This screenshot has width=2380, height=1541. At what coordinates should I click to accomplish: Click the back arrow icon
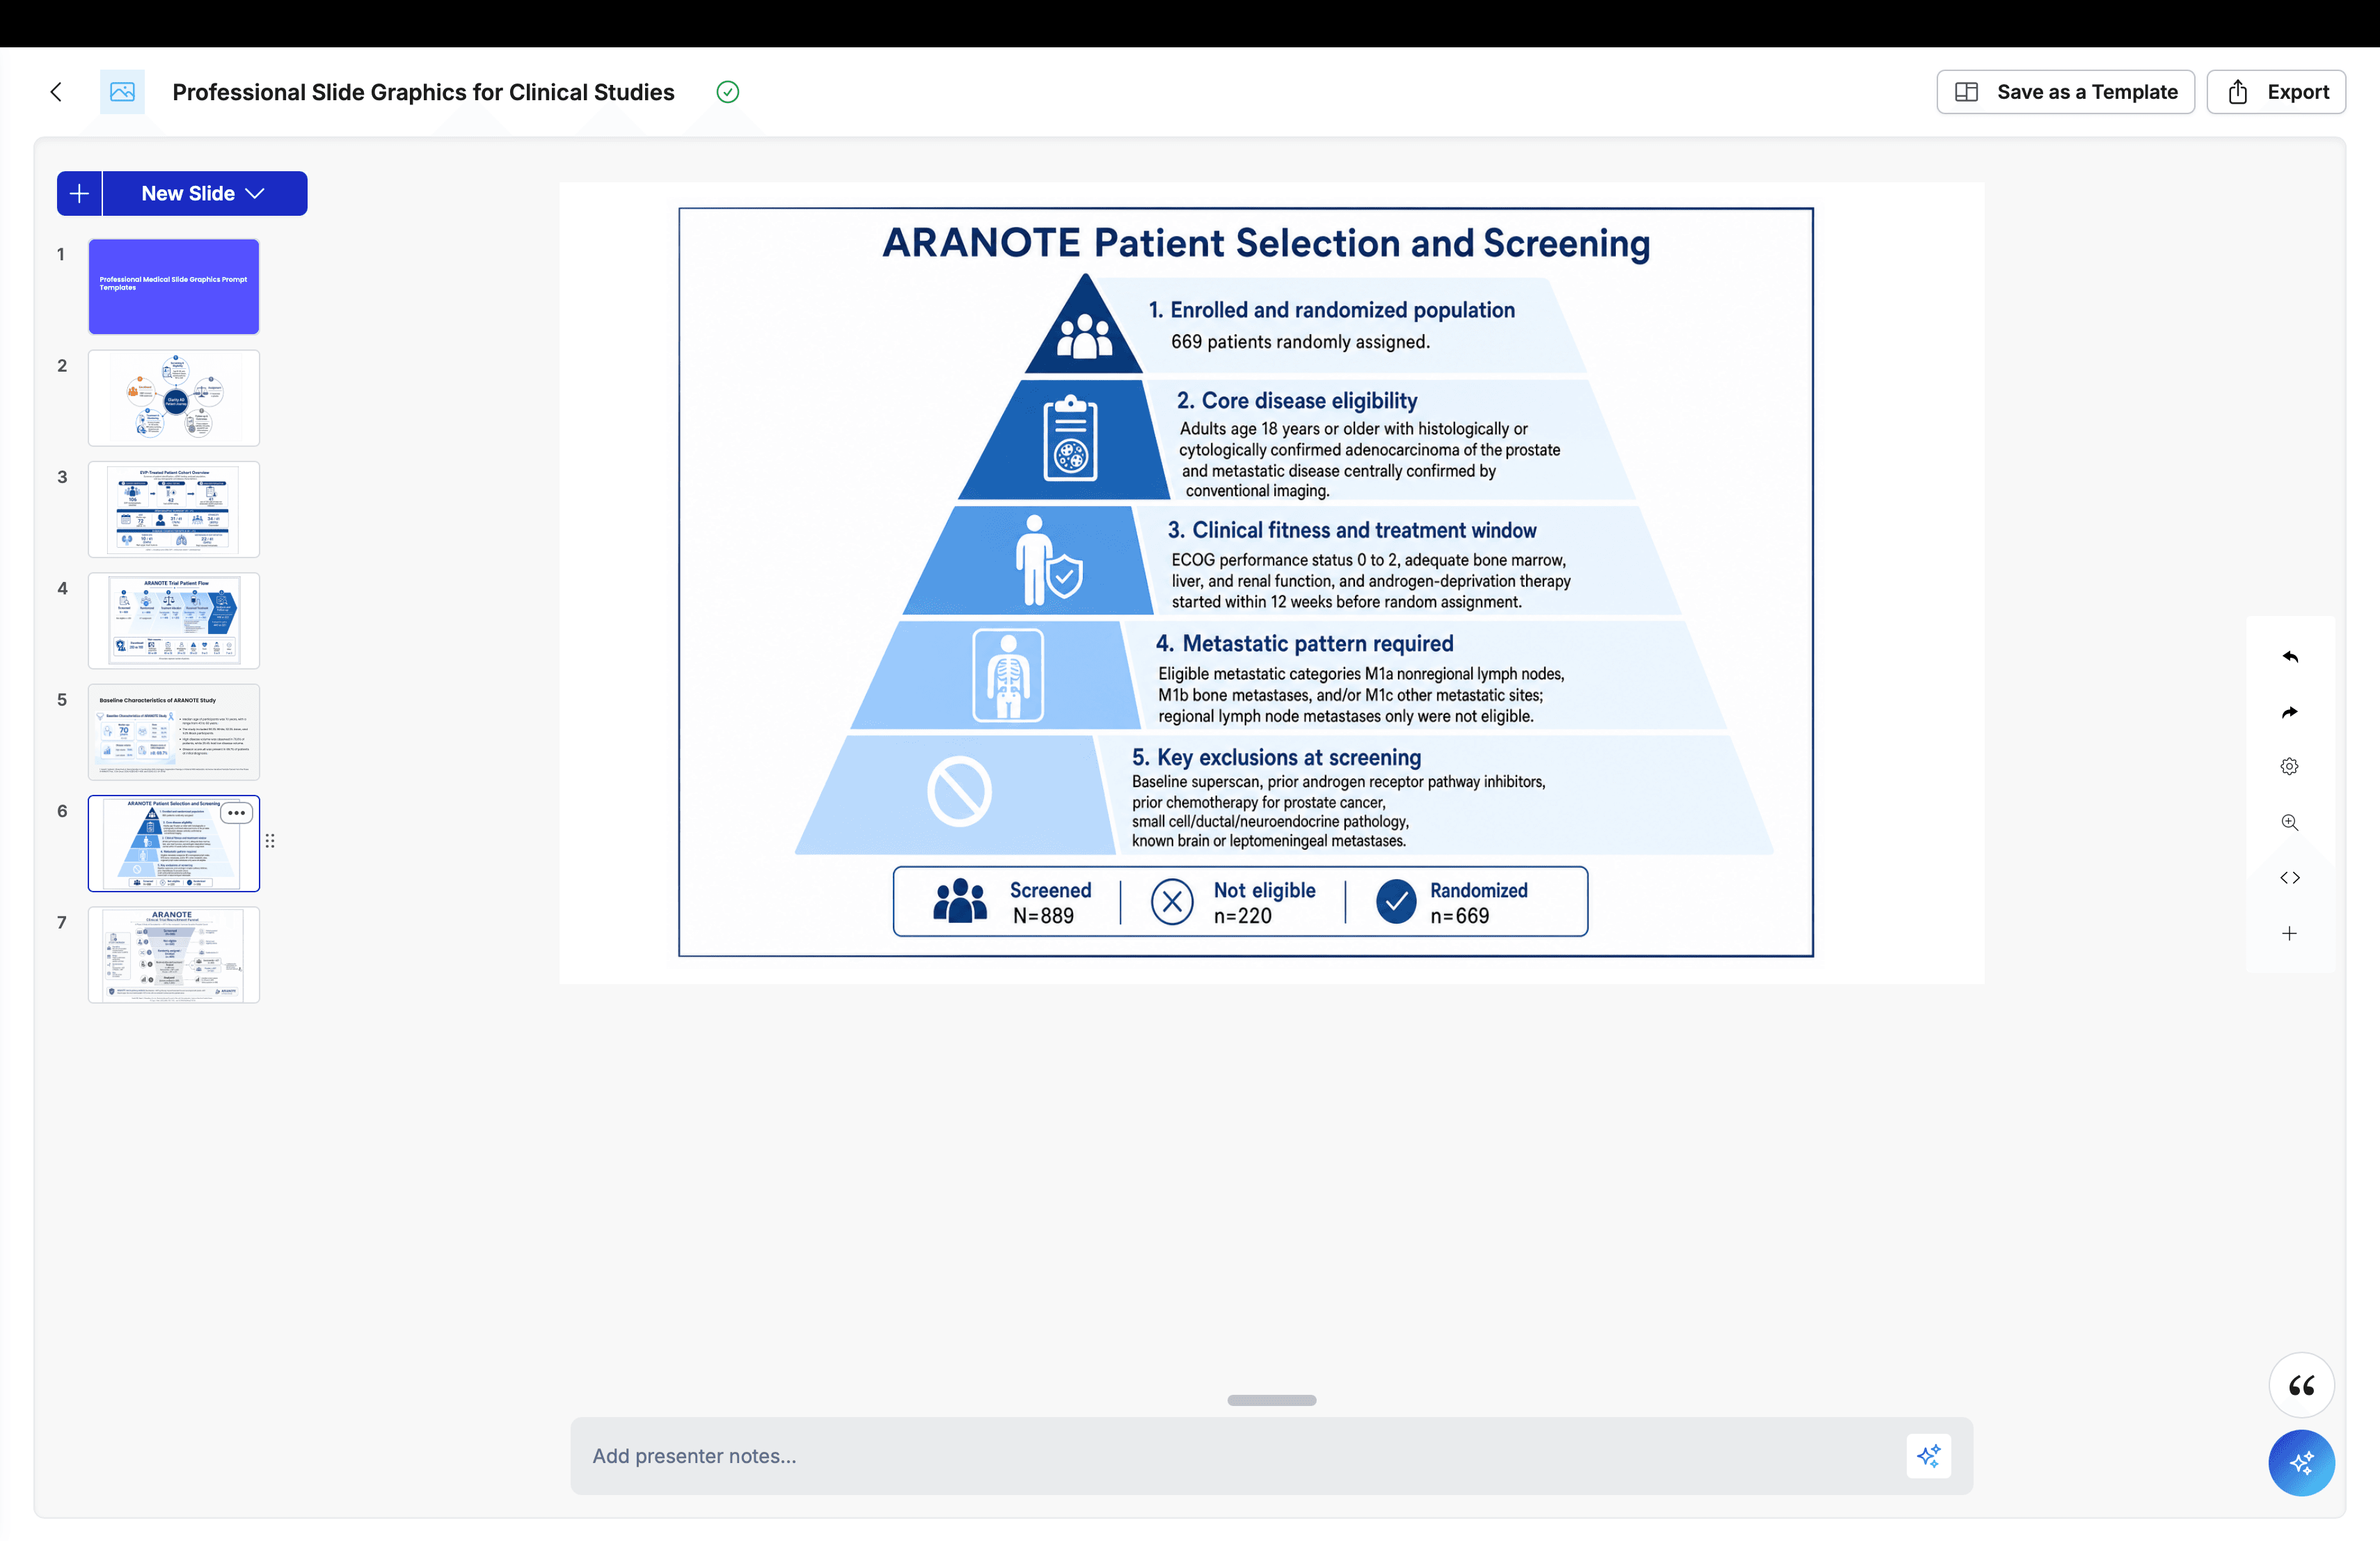pyautogui.click(x=56, y=92)
